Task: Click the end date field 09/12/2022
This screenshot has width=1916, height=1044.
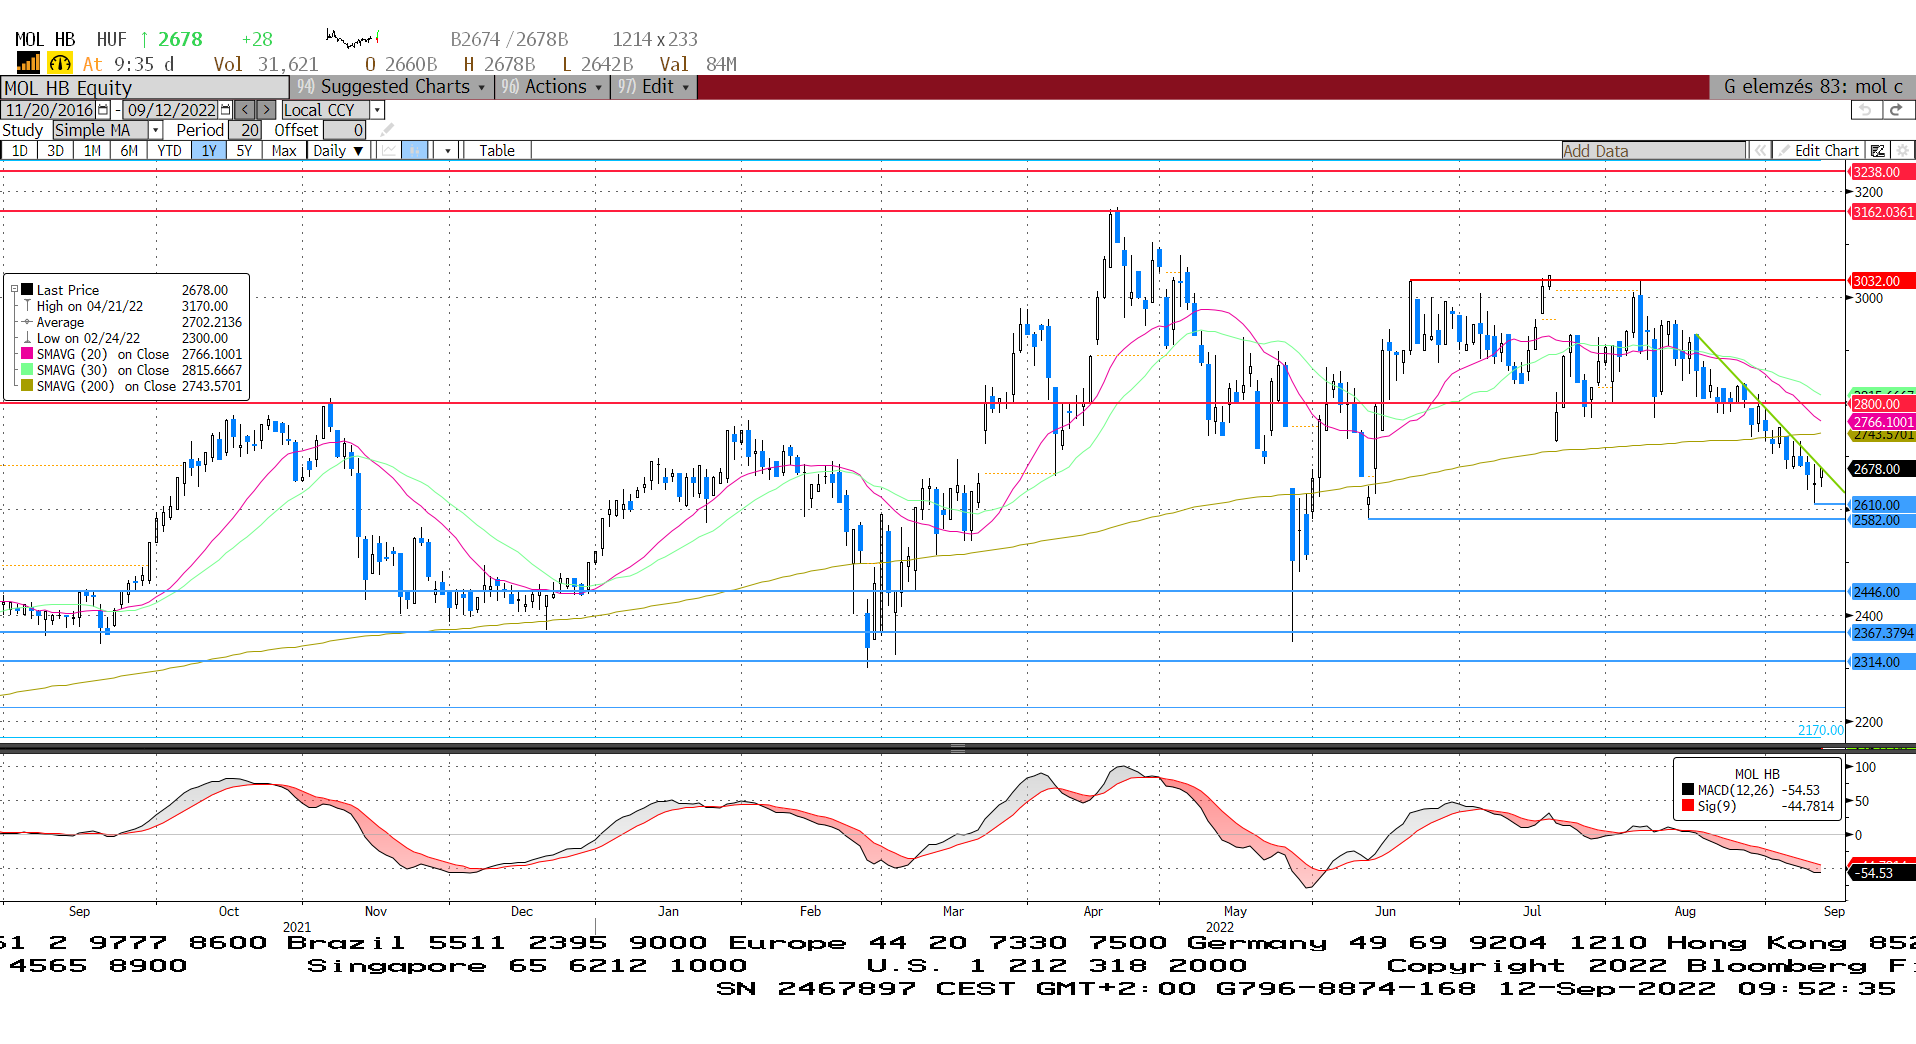Action: [x=171, y=110]
